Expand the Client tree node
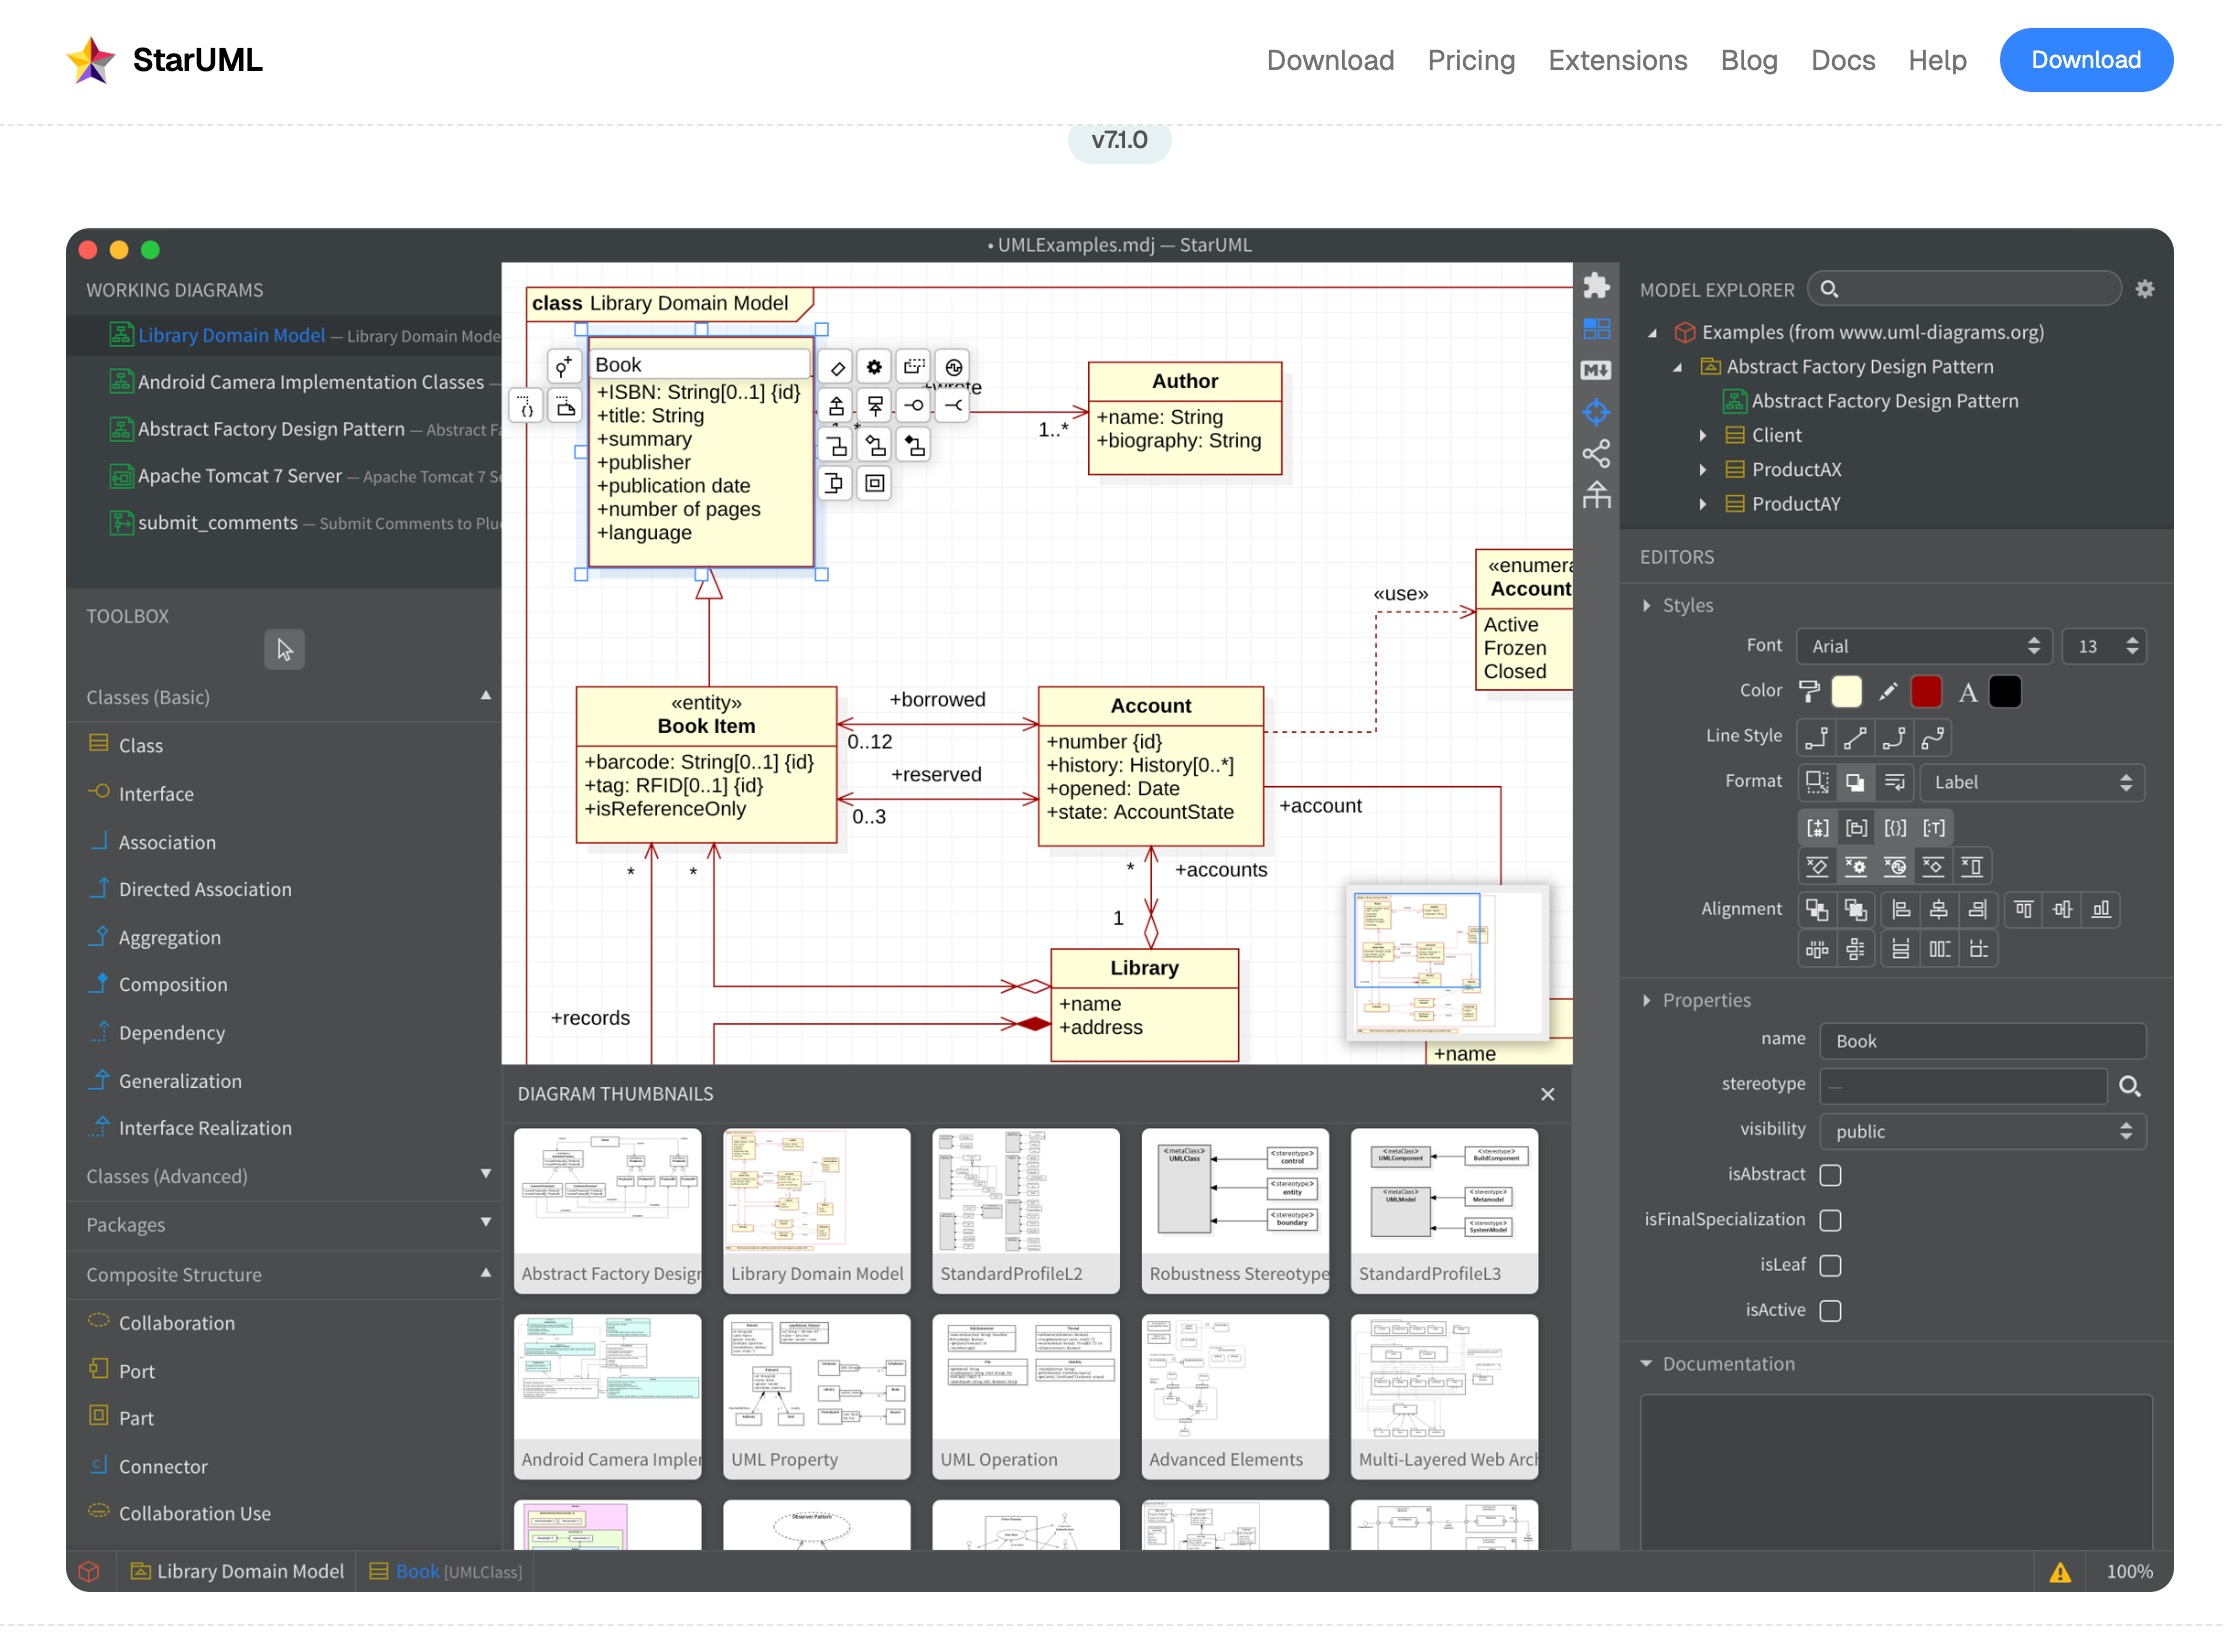This screenshot has width=2224, height=1634. coord(1702,435)
